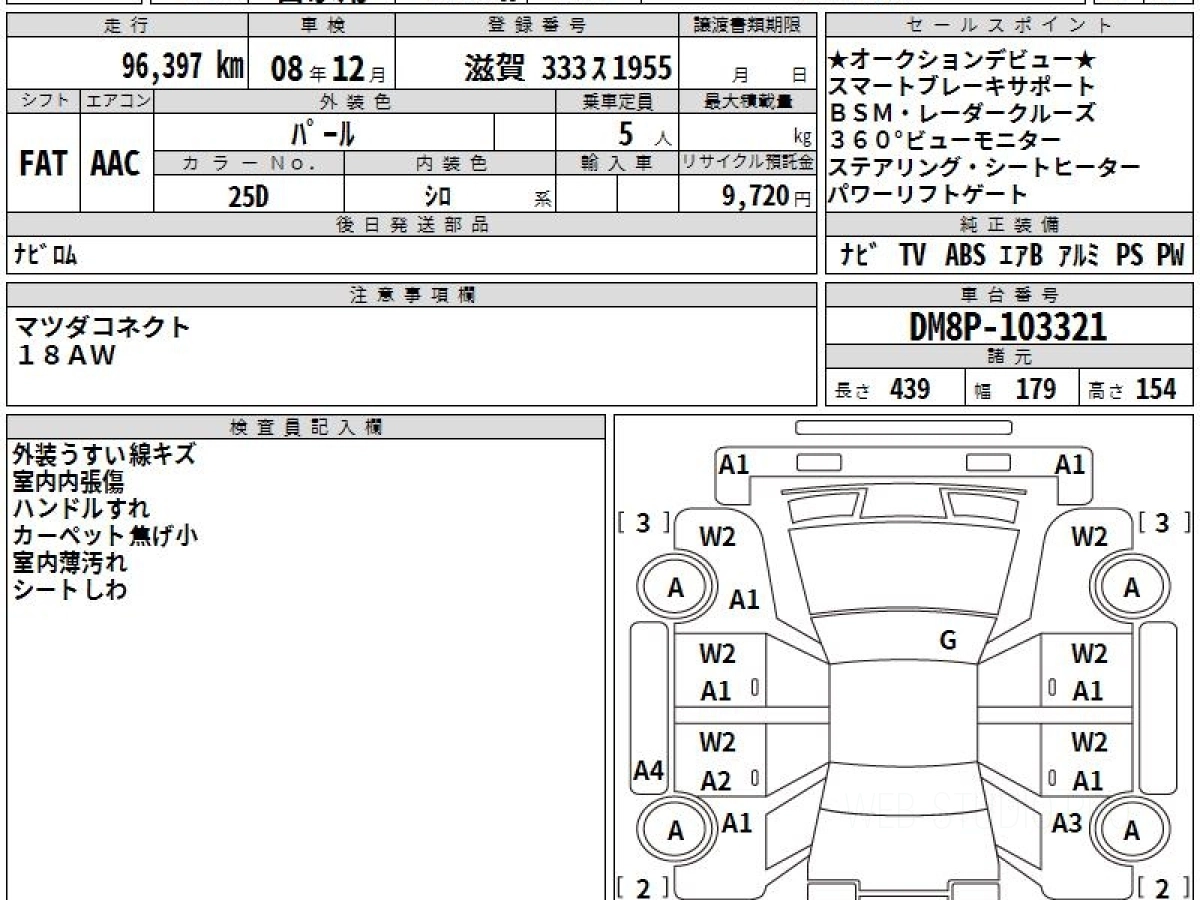Viewport: 1200px width, 900px height.
Task: Select inspector note 室内薄汚れ
Action: pyautogui.click(x=69, y=562)
